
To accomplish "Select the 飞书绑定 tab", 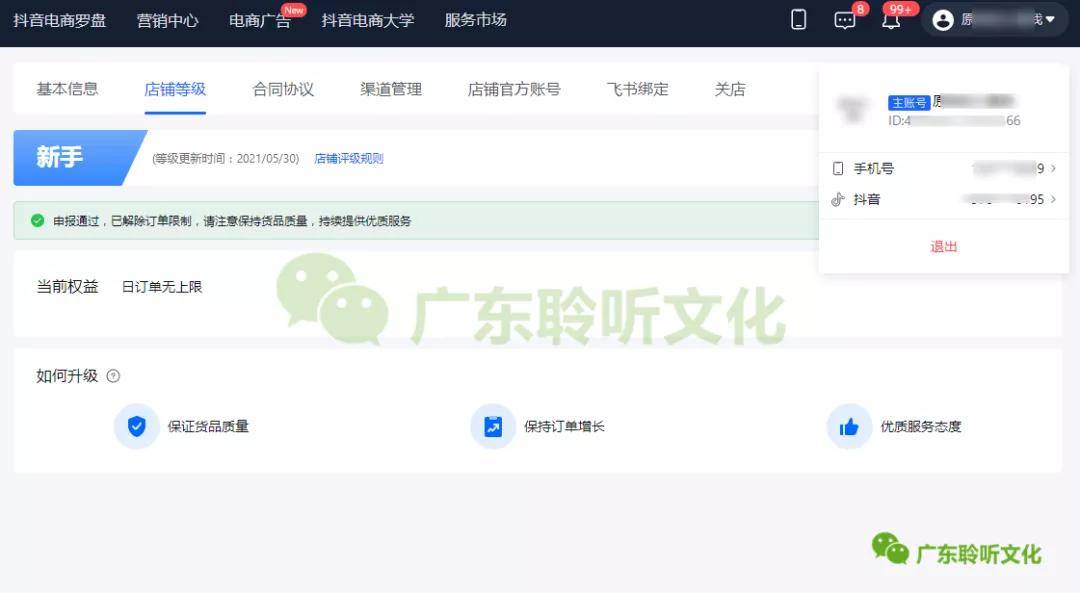I will pos(638,89).
